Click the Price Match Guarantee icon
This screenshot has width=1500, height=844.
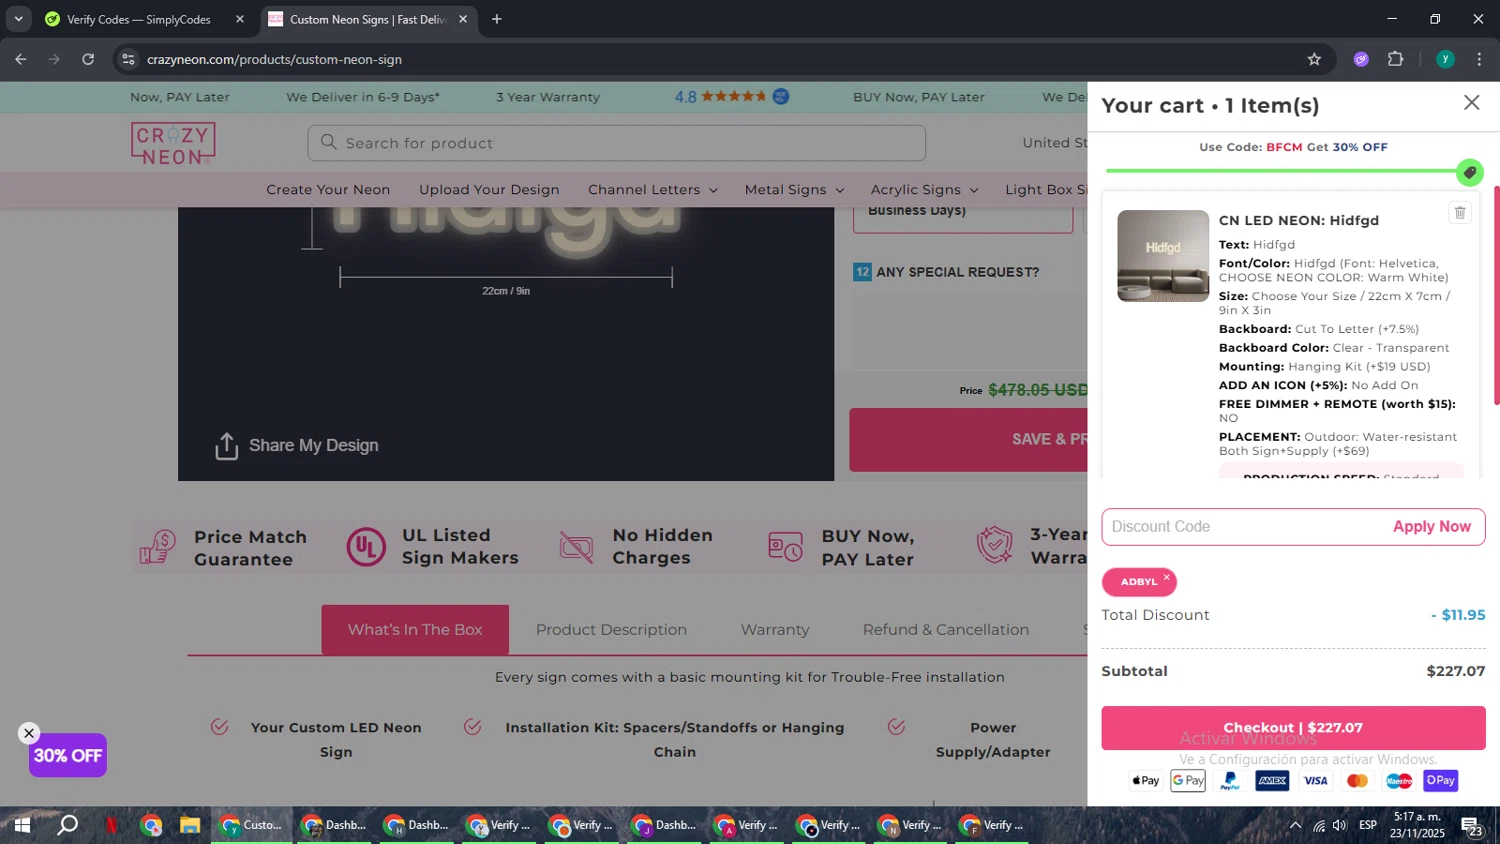coord(158,548)
